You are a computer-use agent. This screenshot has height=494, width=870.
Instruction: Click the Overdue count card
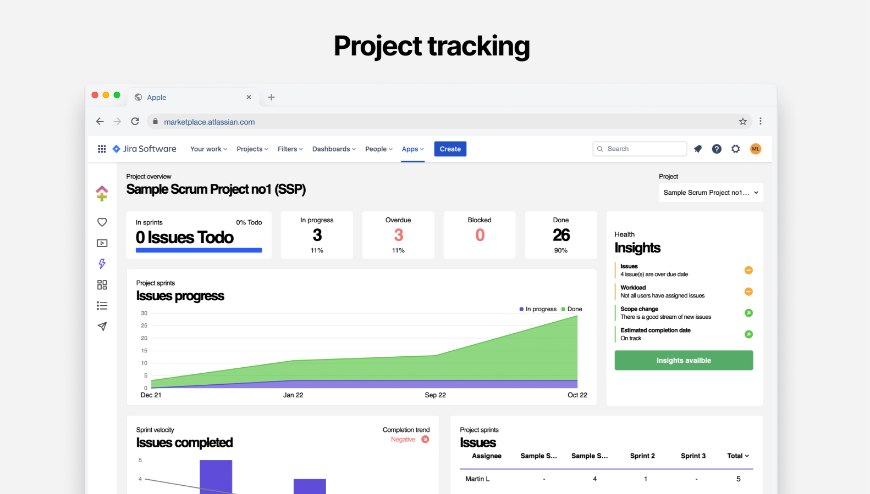point(398,235)
